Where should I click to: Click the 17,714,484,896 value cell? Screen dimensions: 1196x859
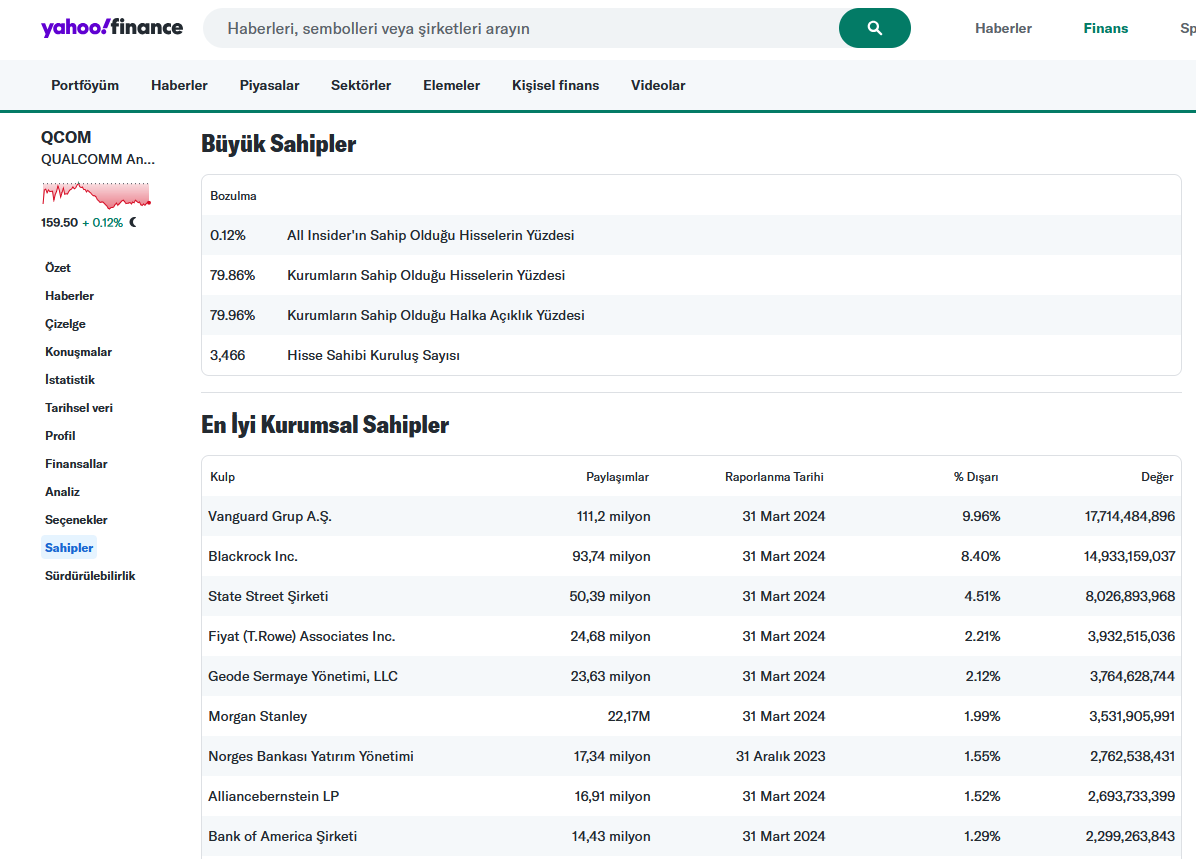[1130, 516]
